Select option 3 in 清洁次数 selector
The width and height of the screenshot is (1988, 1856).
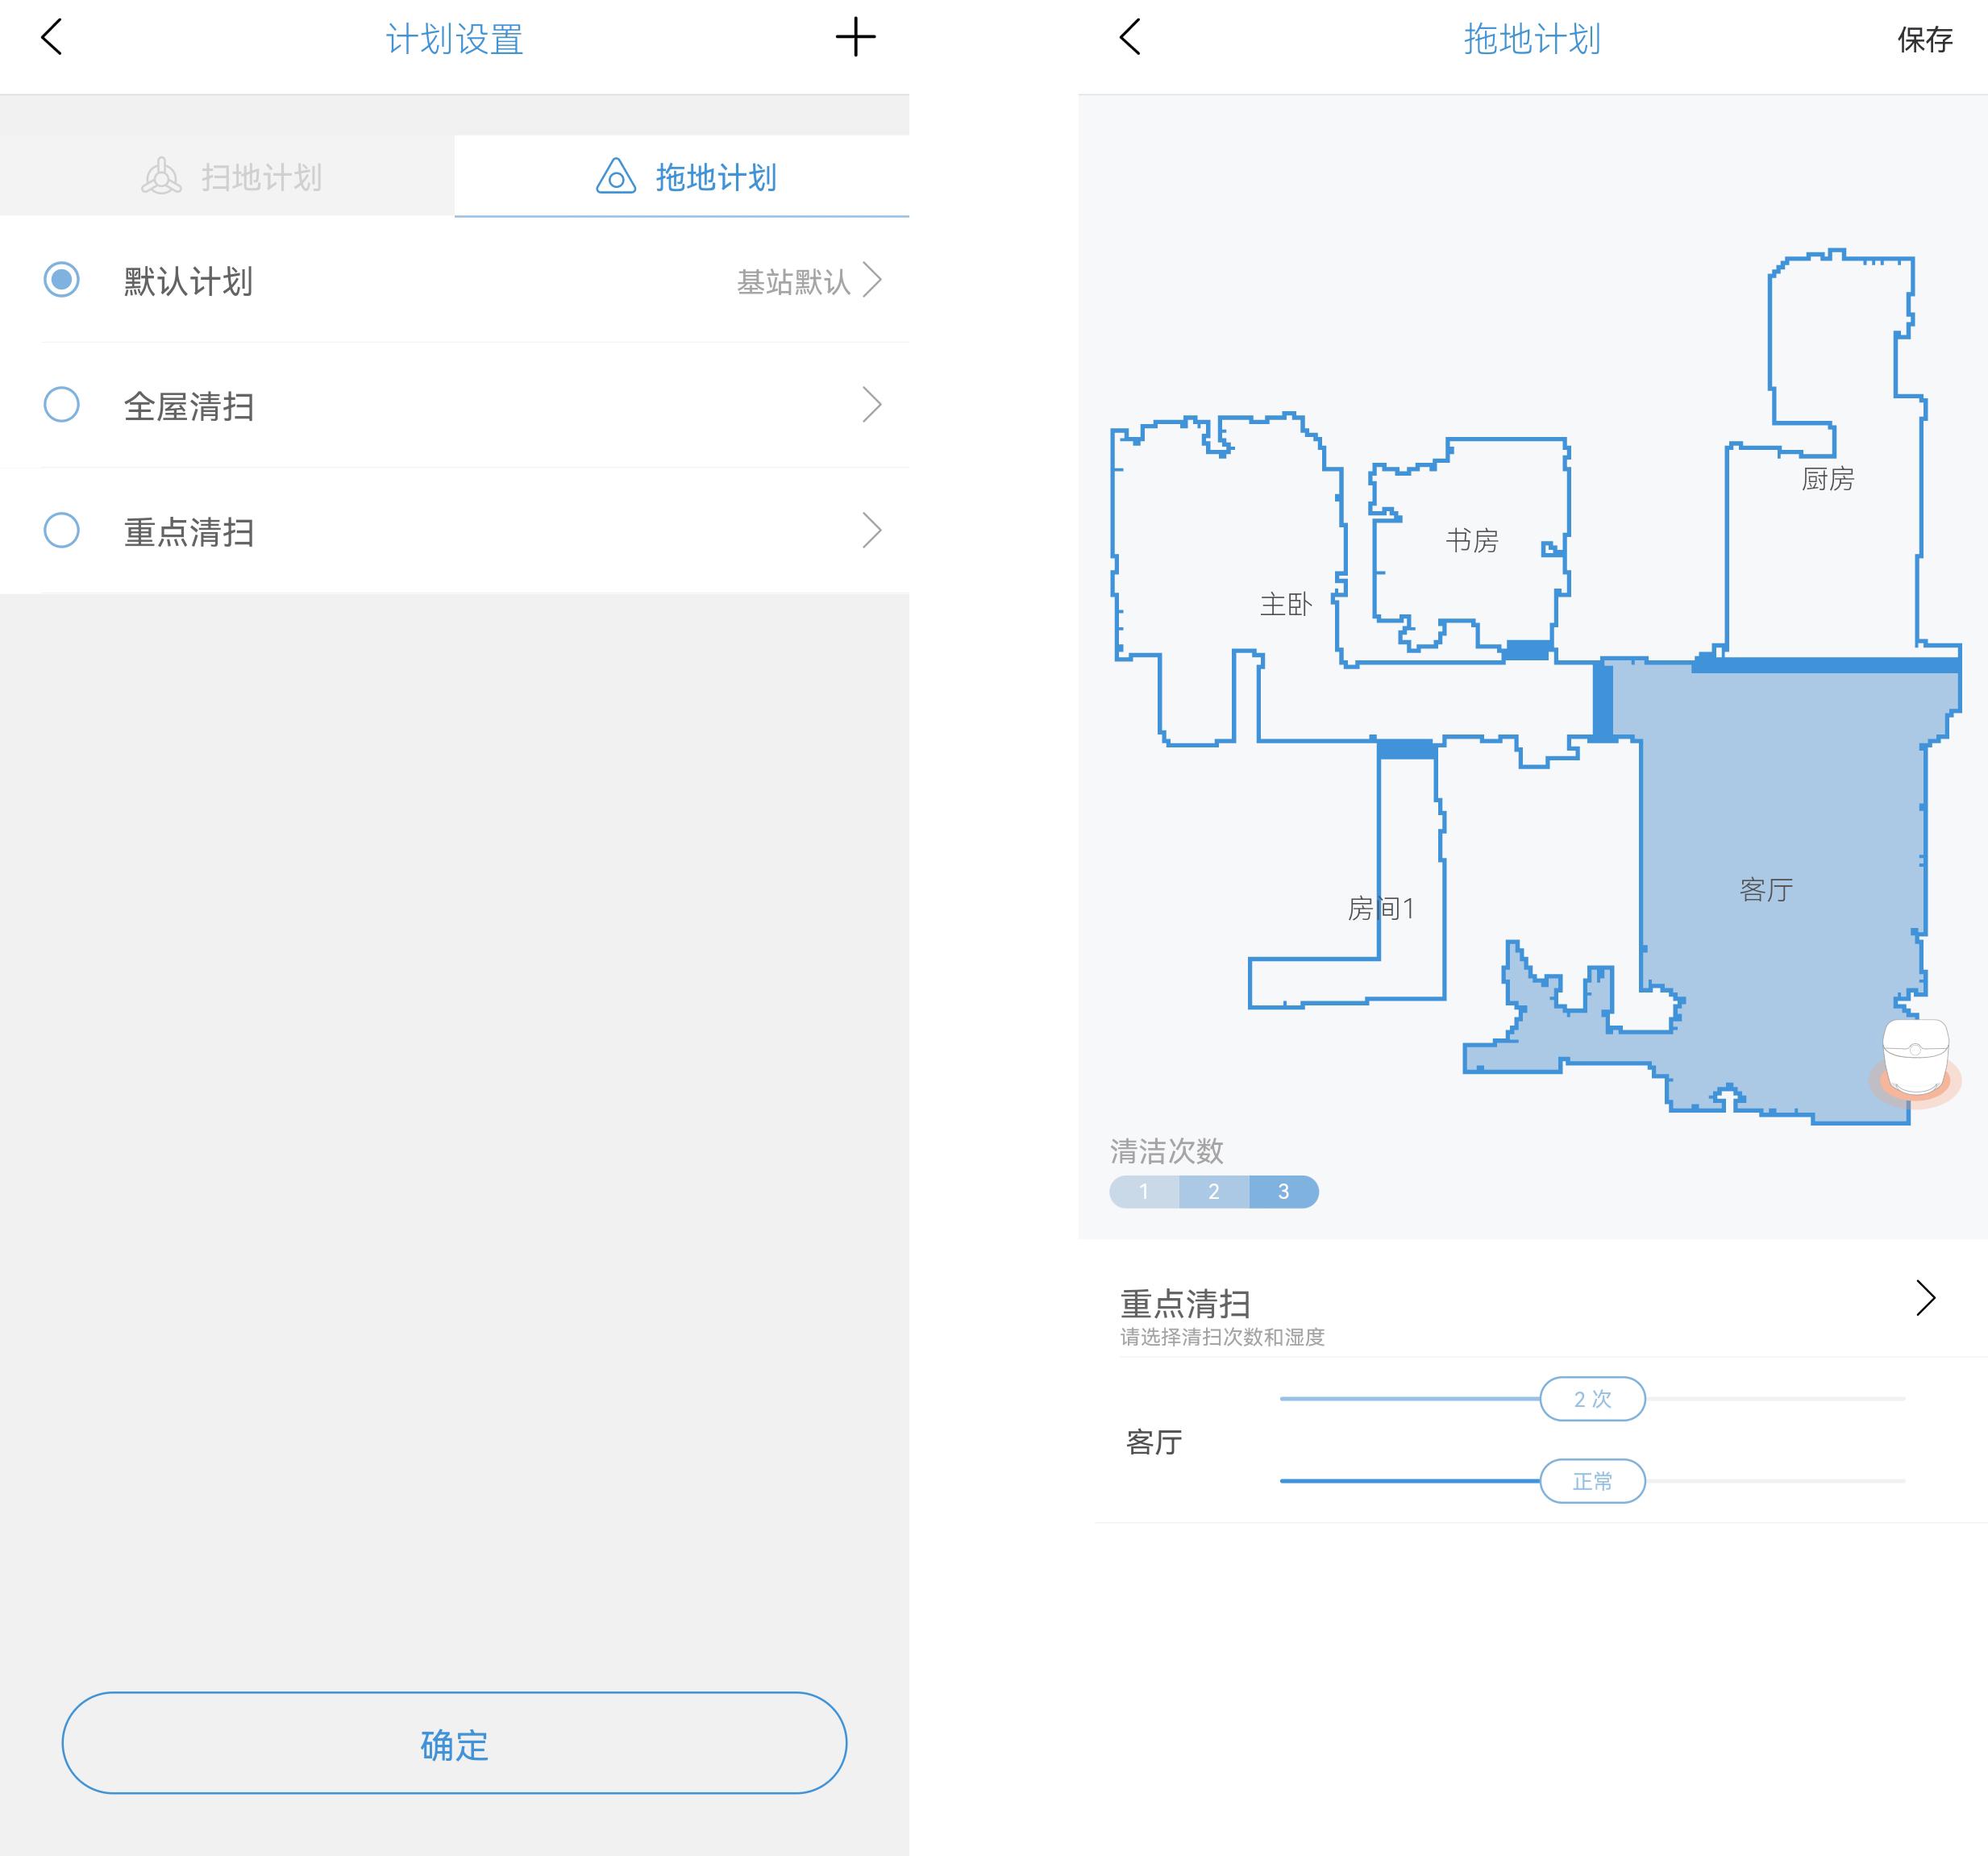(x=1283, y=1191)
